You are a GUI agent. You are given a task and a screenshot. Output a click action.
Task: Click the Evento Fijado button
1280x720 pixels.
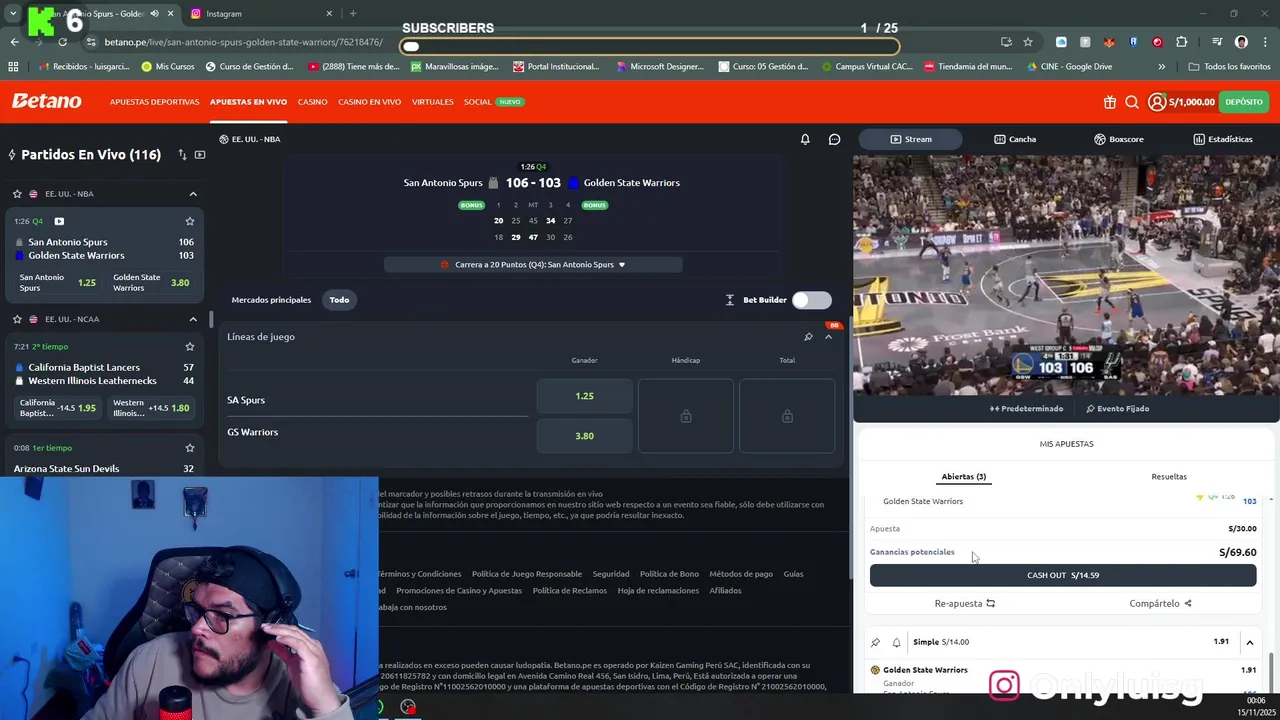[1117, 409]
